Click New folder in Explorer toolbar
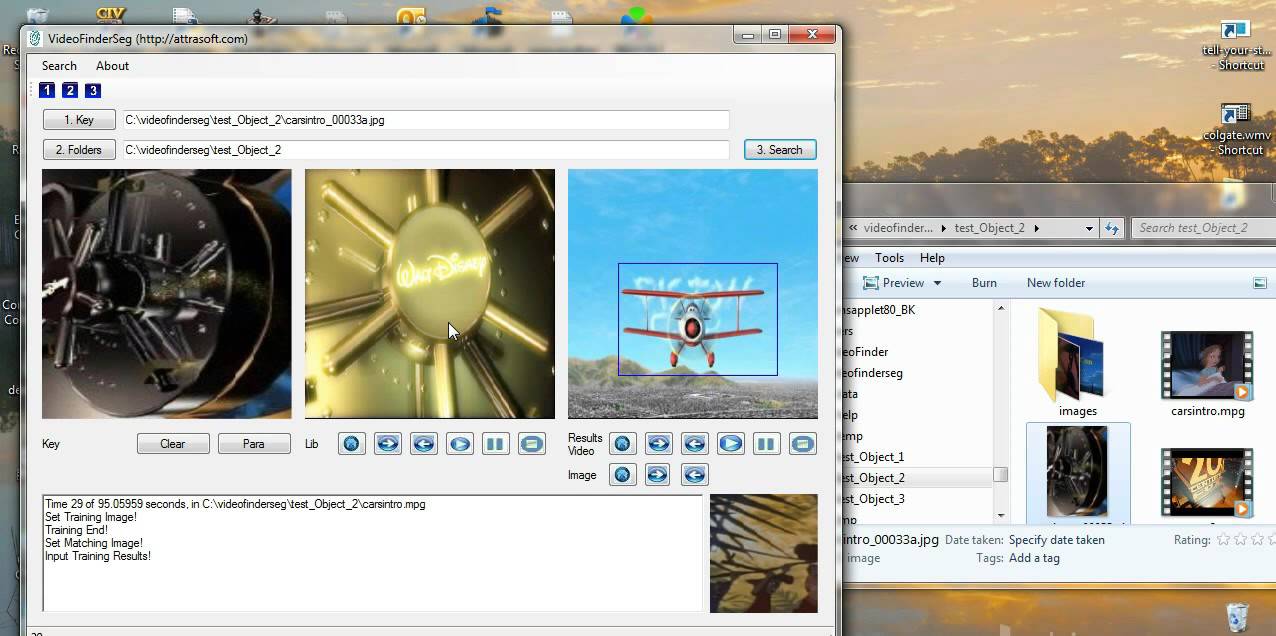The width and height of the screenshot is (1276, 636). pos(1056,283)
